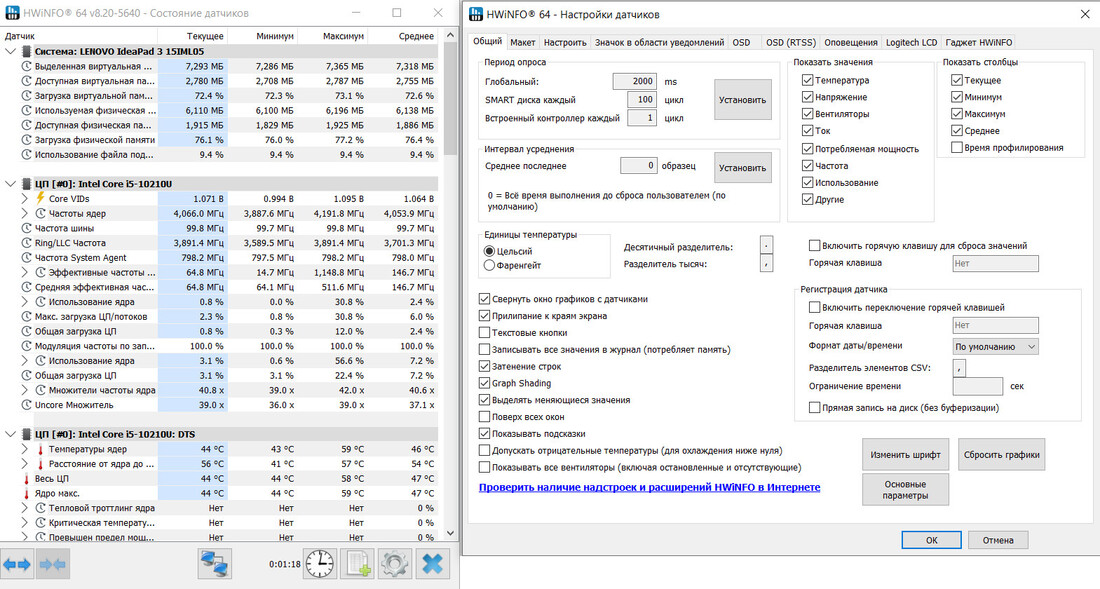Uncheck the Температура checkbox

807,80
